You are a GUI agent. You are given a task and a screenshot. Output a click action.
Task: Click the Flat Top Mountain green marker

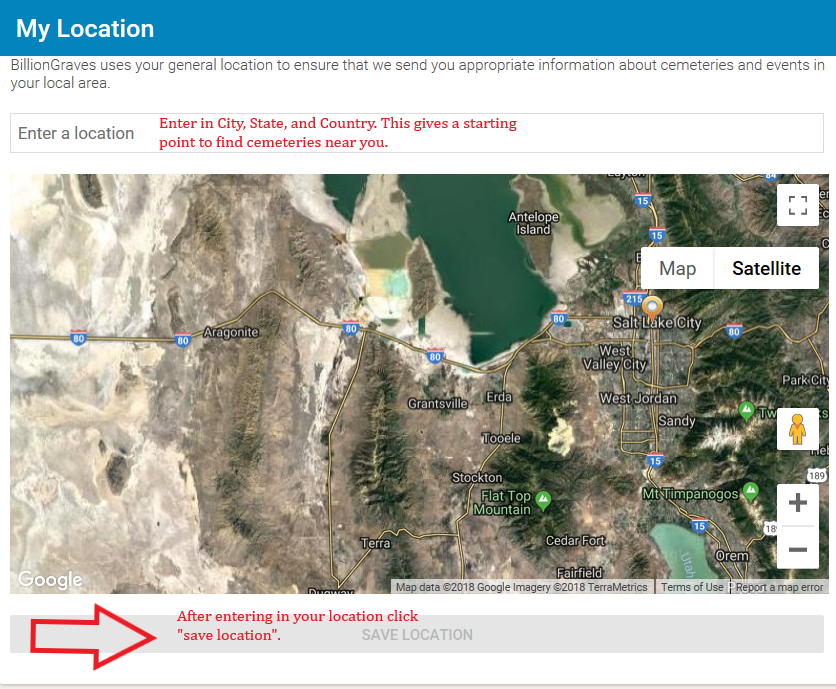coord(543,500)
